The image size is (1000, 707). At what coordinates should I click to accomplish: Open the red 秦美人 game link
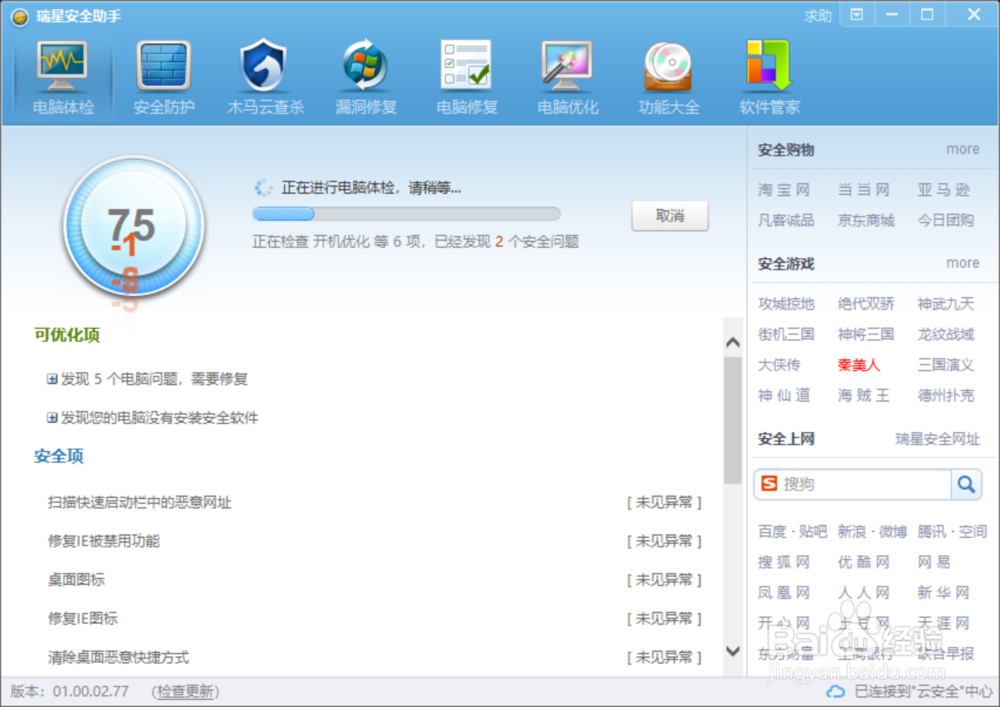pyautogui.click(x=858, y=365)
